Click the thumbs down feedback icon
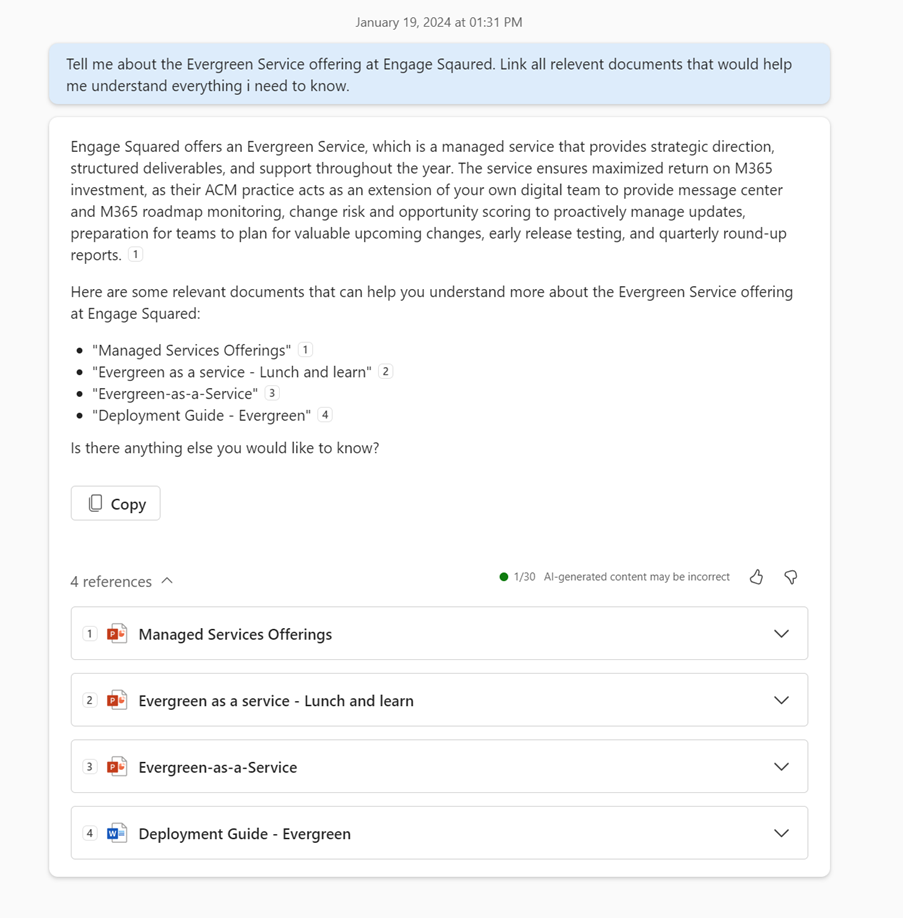This screenshot has width=903, height=918. (x=790, y=577)
